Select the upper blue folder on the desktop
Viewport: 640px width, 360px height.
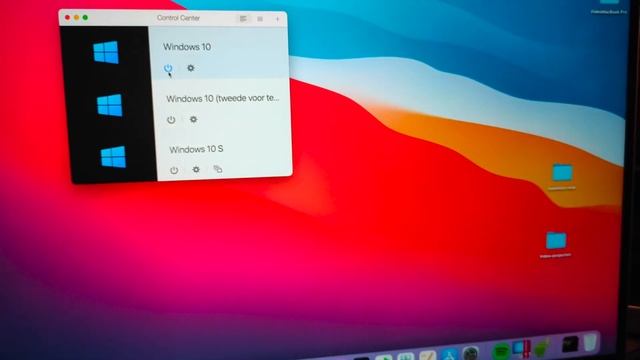(562, 173)
